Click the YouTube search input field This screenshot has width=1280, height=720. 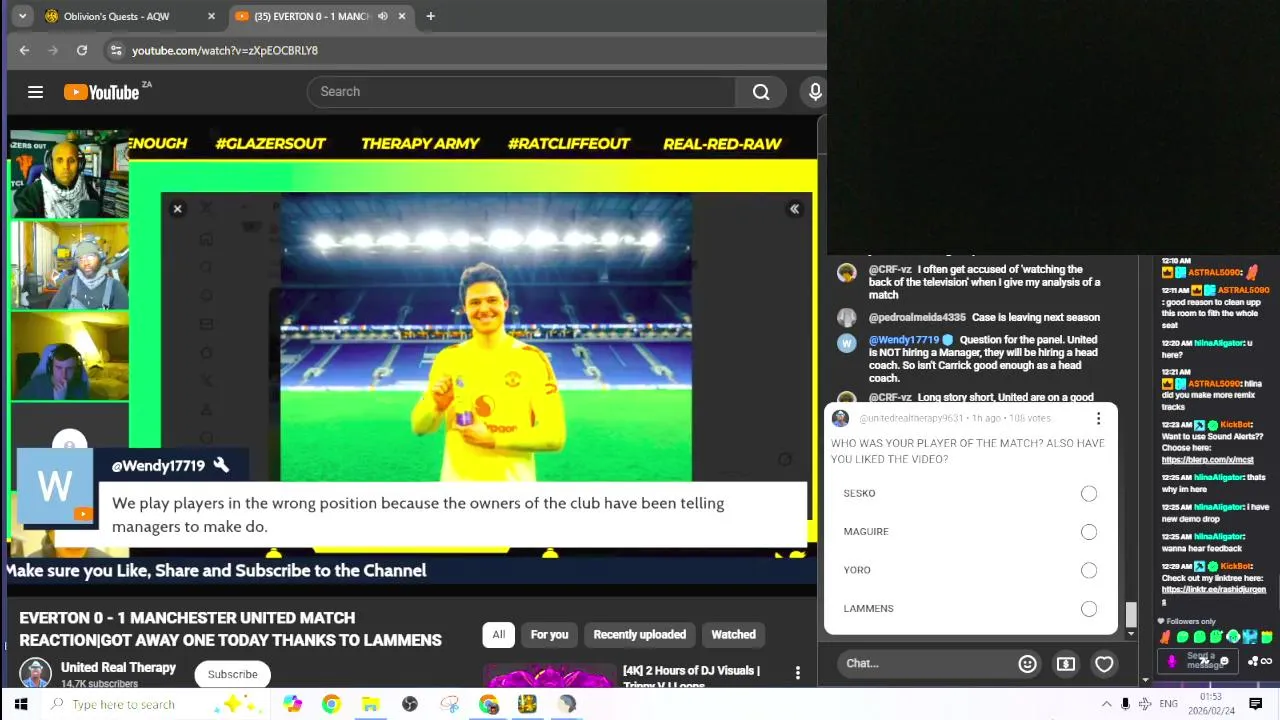click(521, 92)
